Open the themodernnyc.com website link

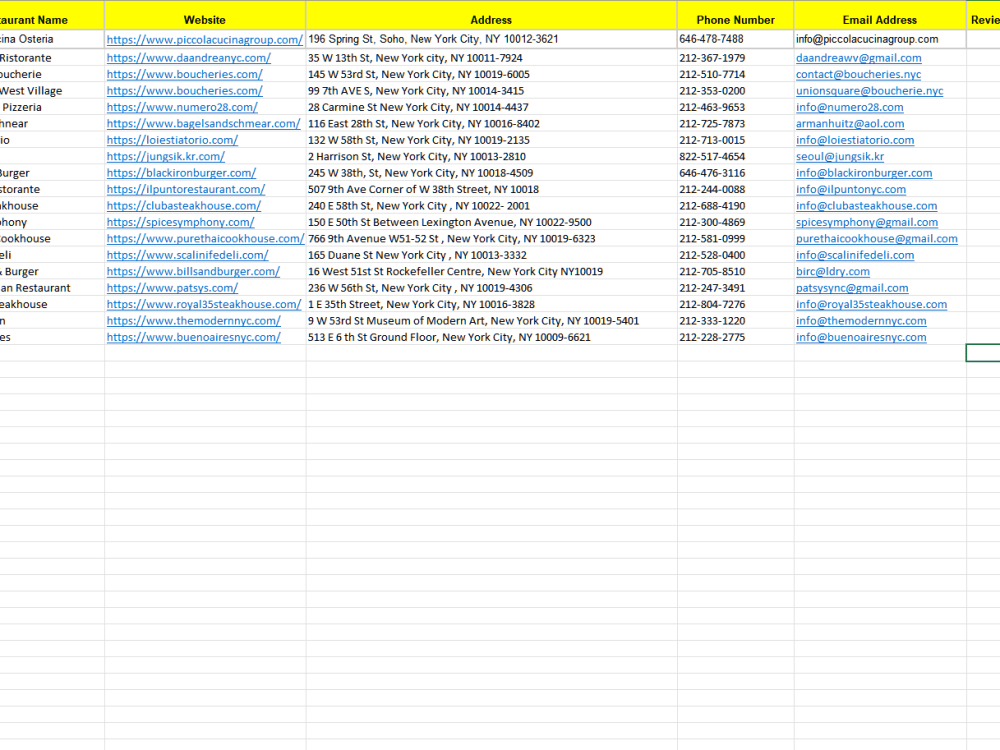(x=193, y=321)
